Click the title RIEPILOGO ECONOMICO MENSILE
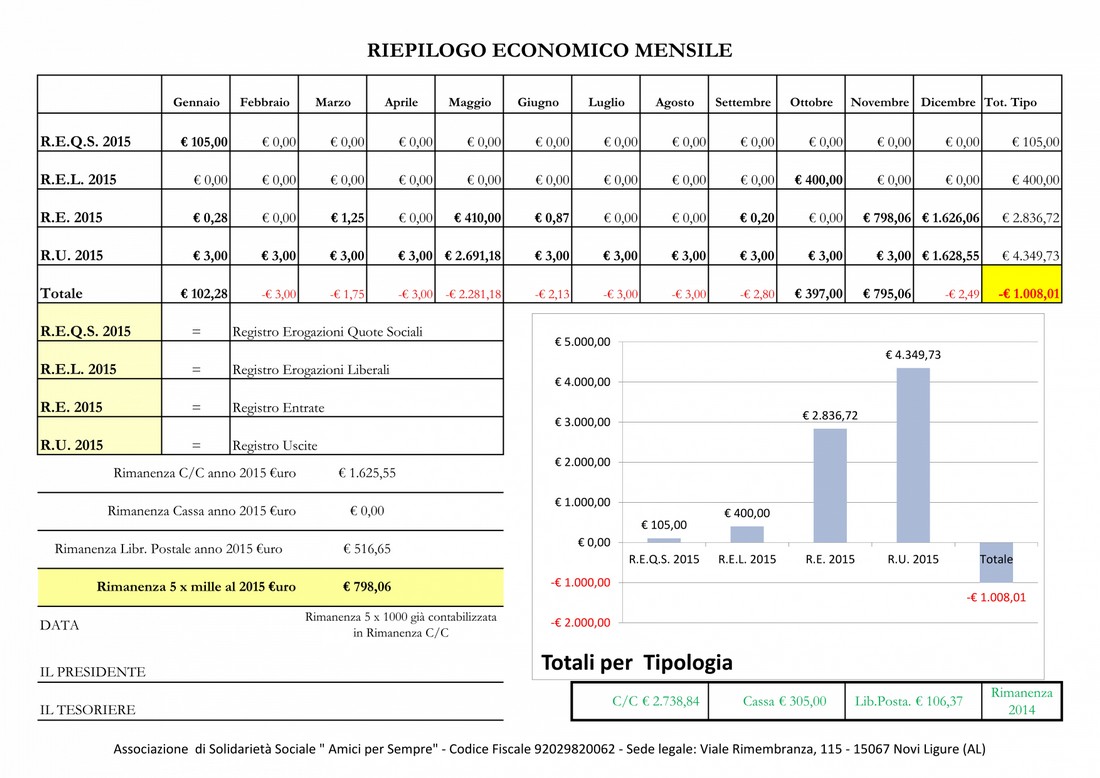Screen dimensions: 1100x778 (549, 51)
